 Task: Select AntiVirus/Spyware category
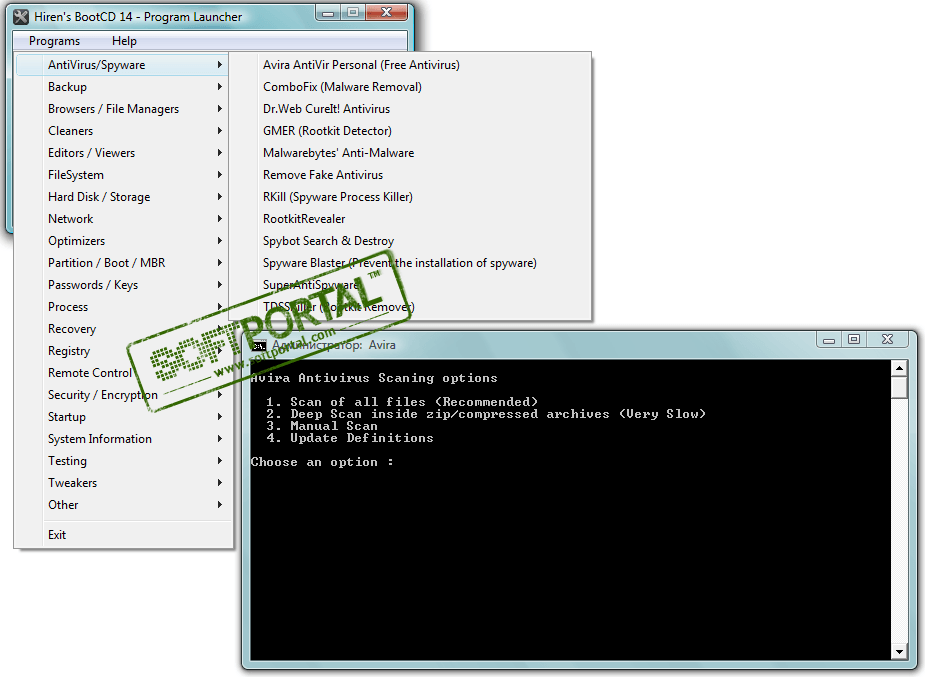pyautogui.click(x=123, y=65)
